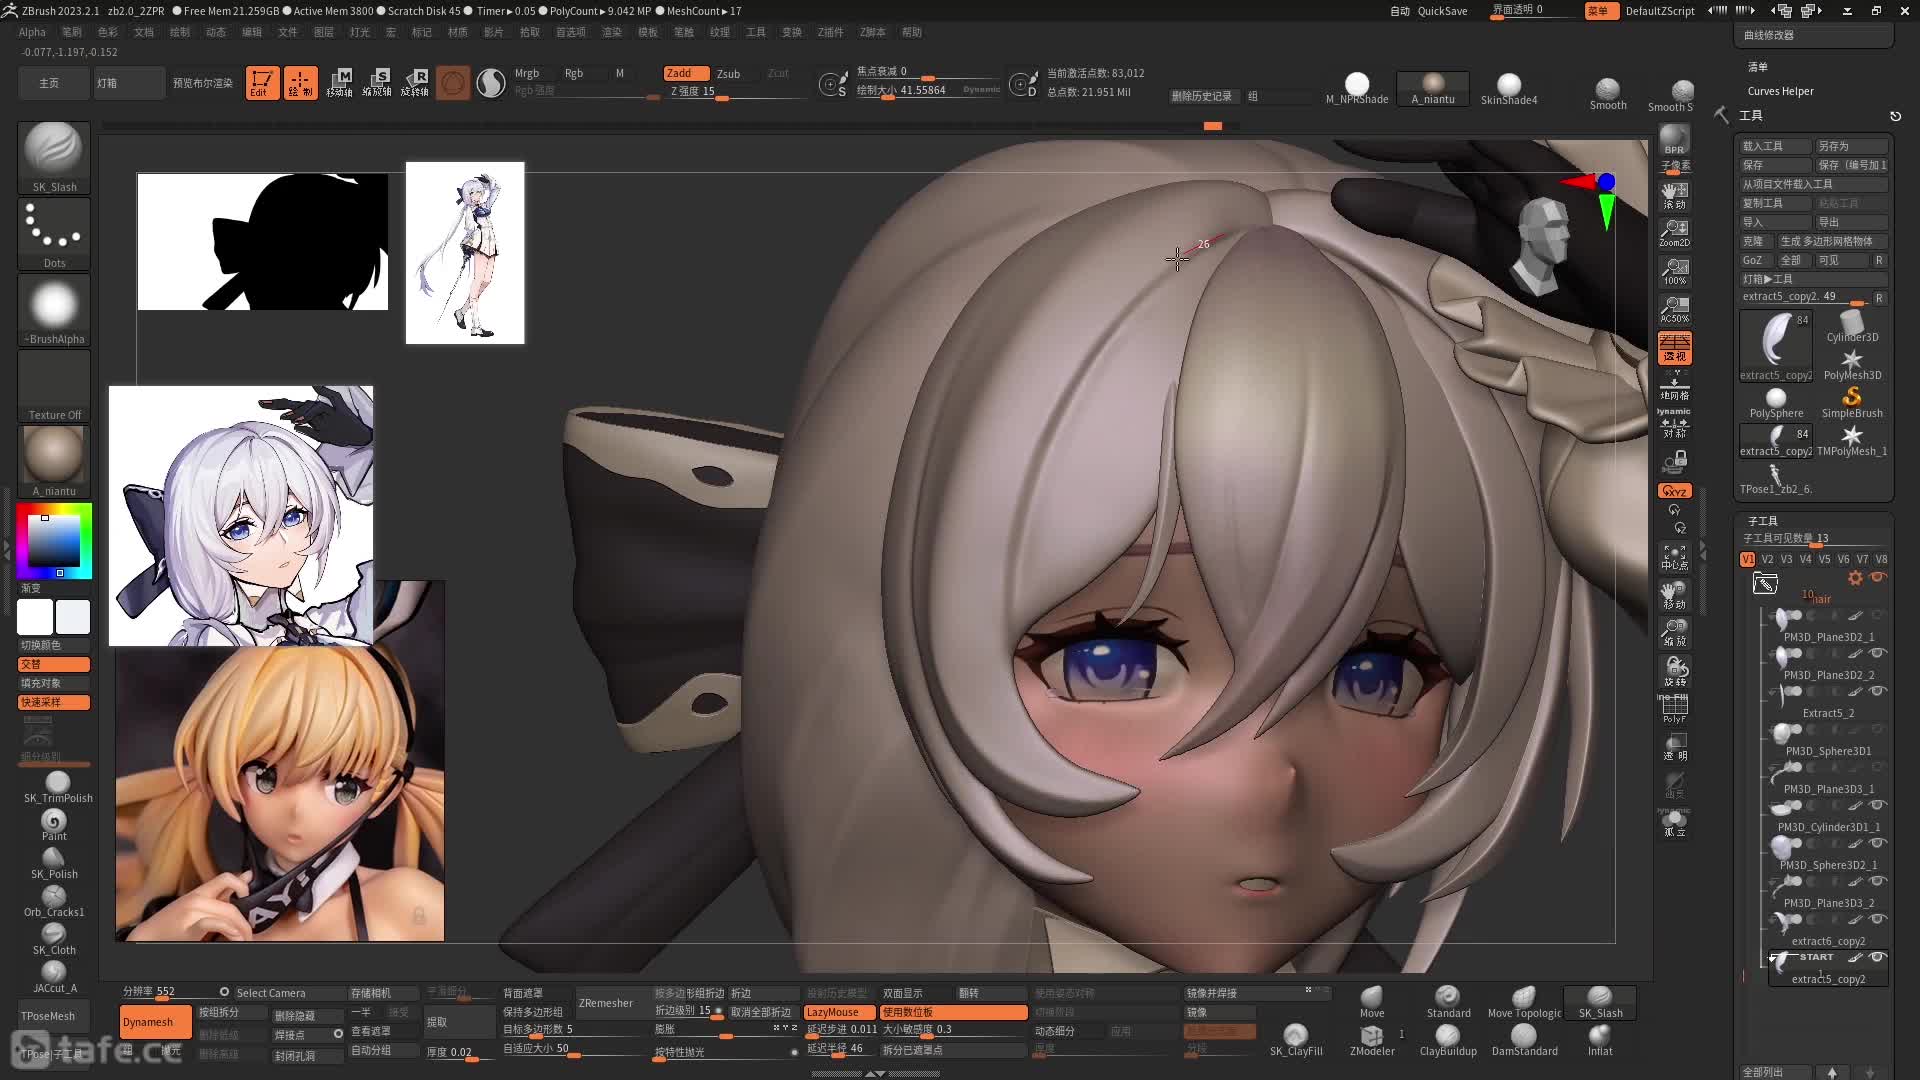
Task: Select the Inflat brush
Action: click(x=1600, y=1040)
